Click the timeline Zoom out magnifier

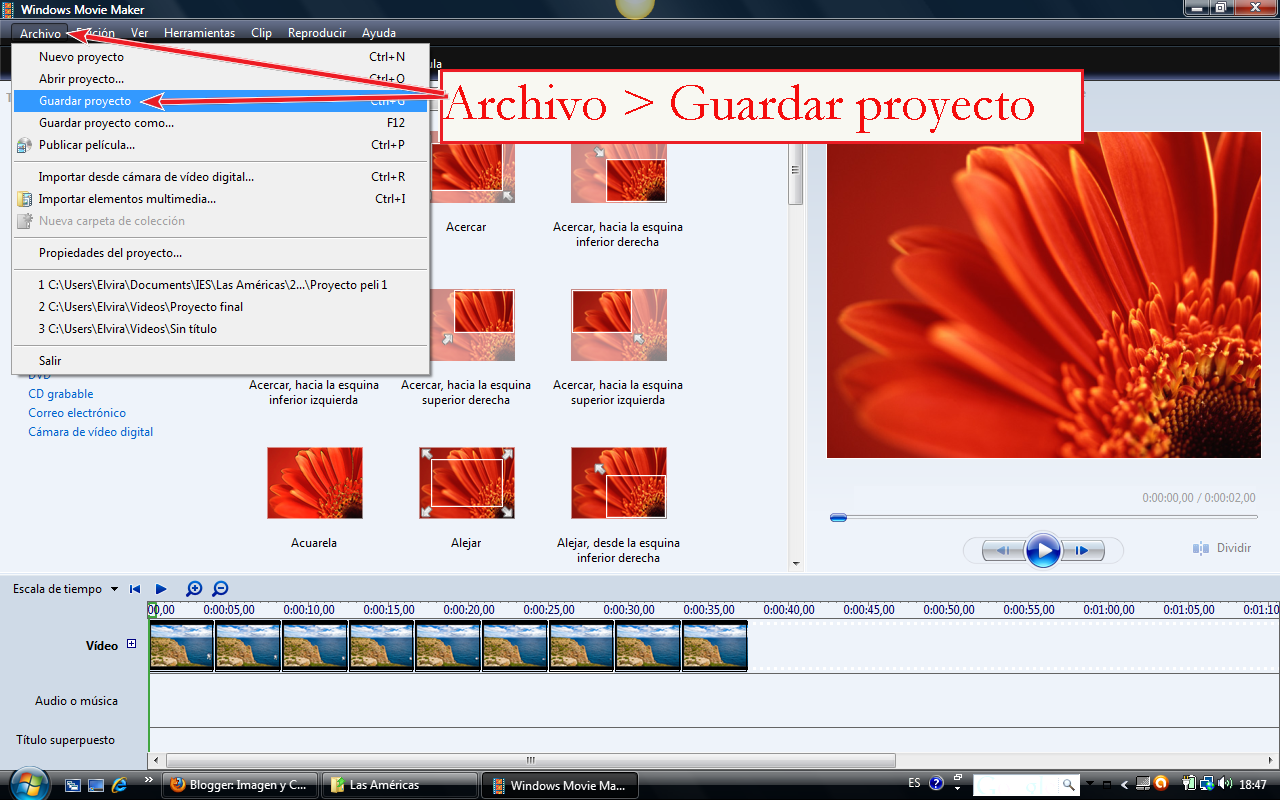coord(220,589)
